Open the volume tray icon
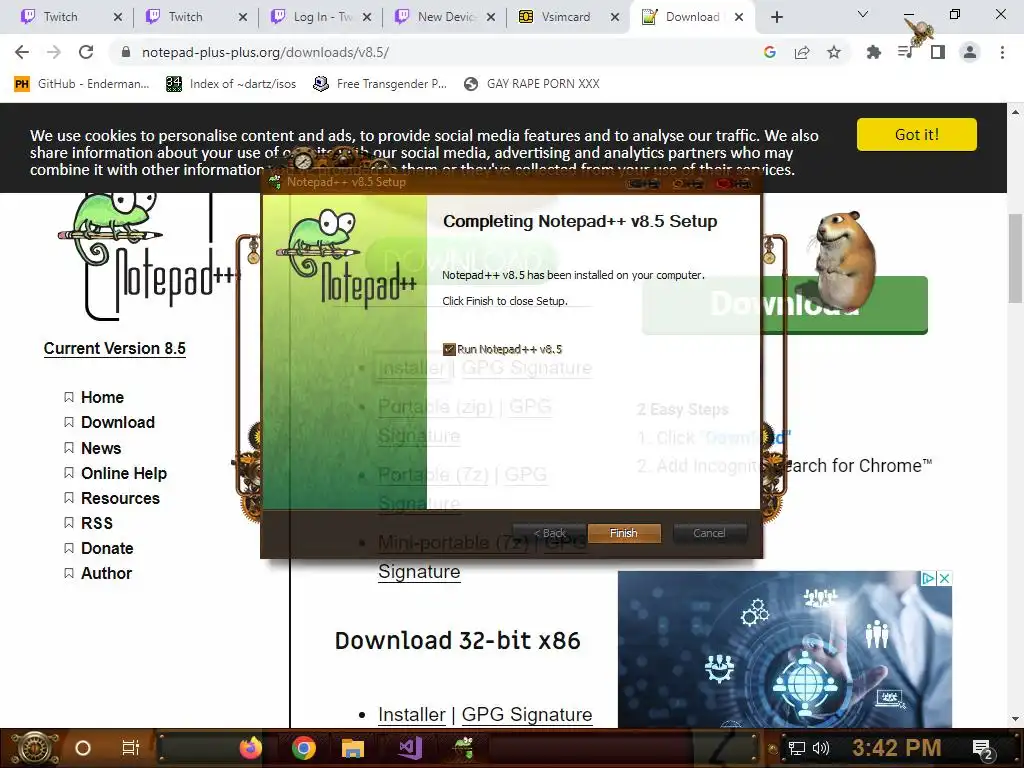Screen dimensions: 1024x768 coord(821,748)
